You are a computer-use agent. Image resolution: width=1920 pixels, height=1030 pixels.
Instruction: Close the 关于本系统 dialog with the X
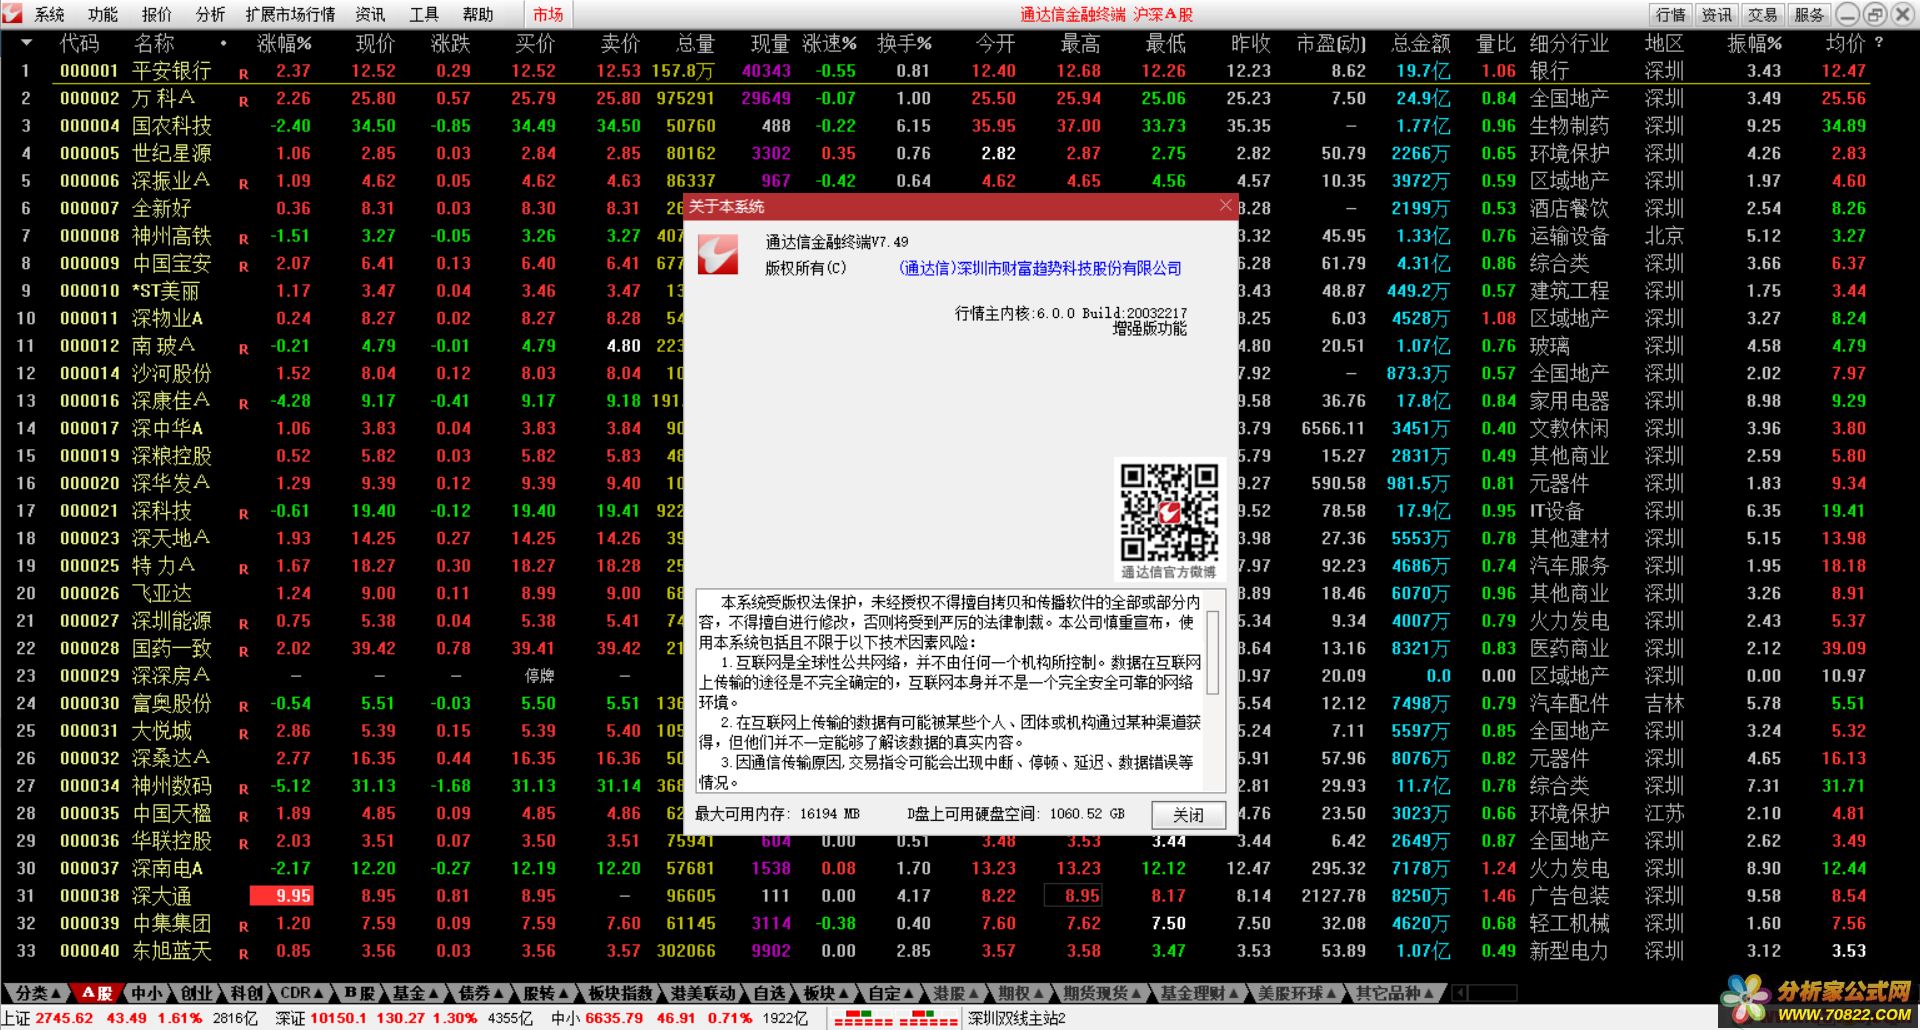(x=1226, y=205)
